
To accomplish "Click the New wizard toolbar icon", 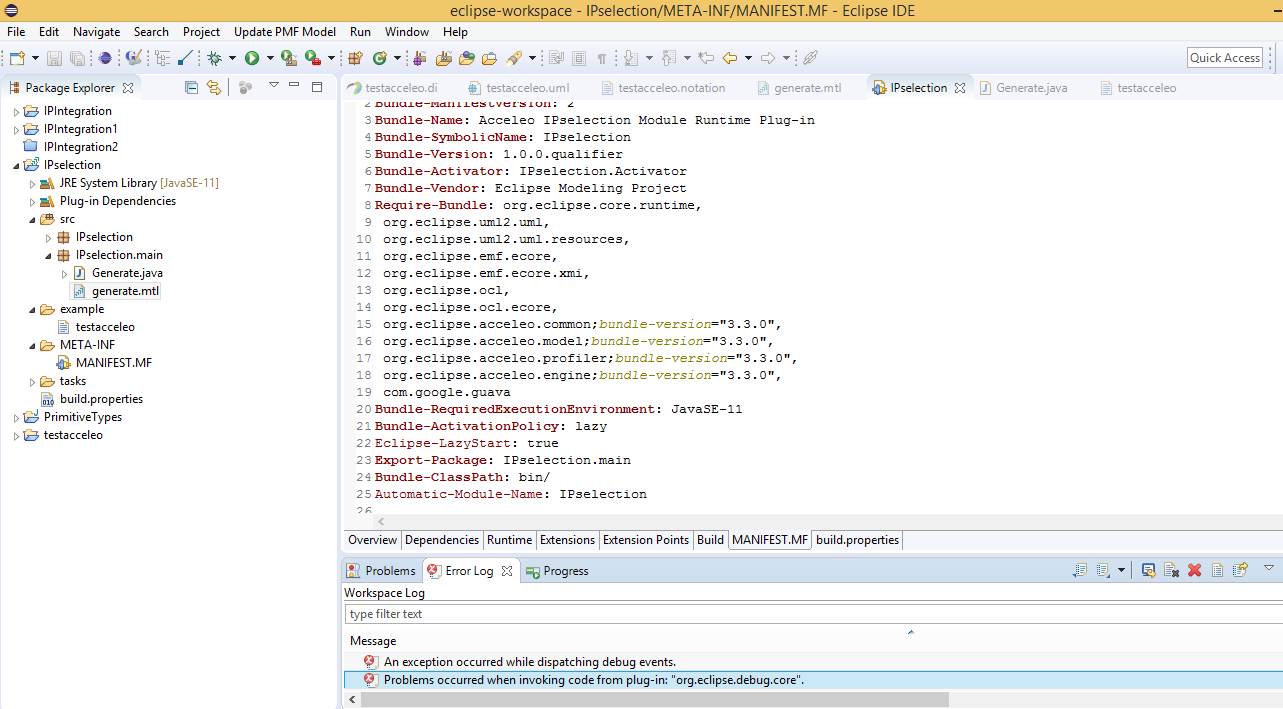I will [x=17, y=58].
